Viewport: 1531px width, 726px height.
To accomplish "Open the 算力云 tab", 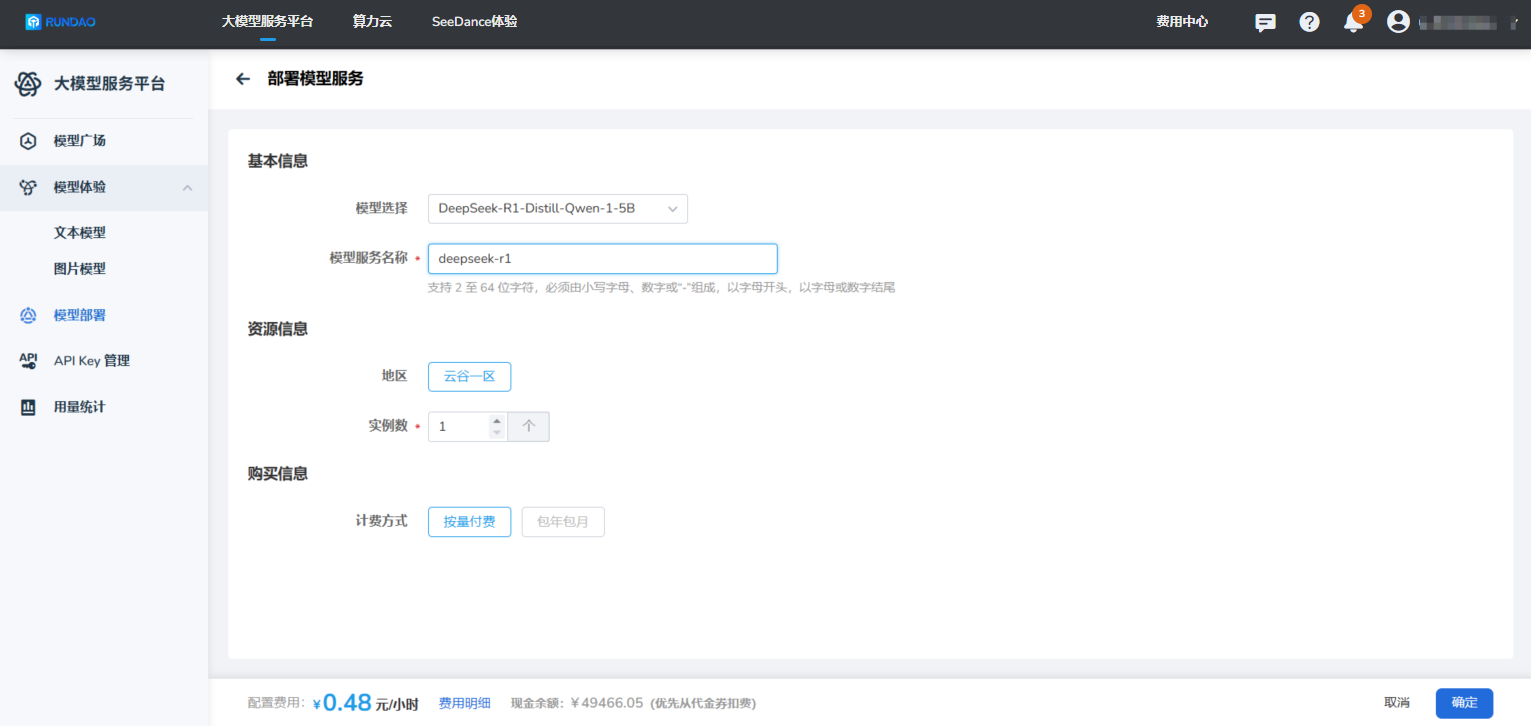I will 372,21.
